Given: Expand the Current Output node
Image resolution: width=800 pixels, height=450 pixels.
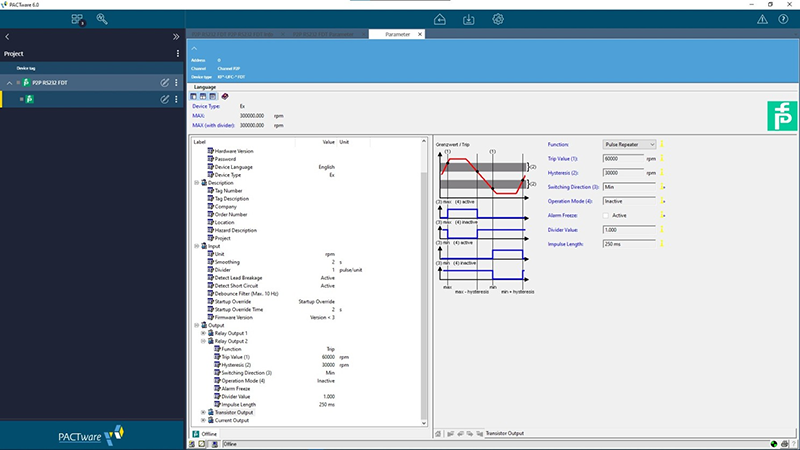Looking at the screenshot, I should [x=203, y=420].
